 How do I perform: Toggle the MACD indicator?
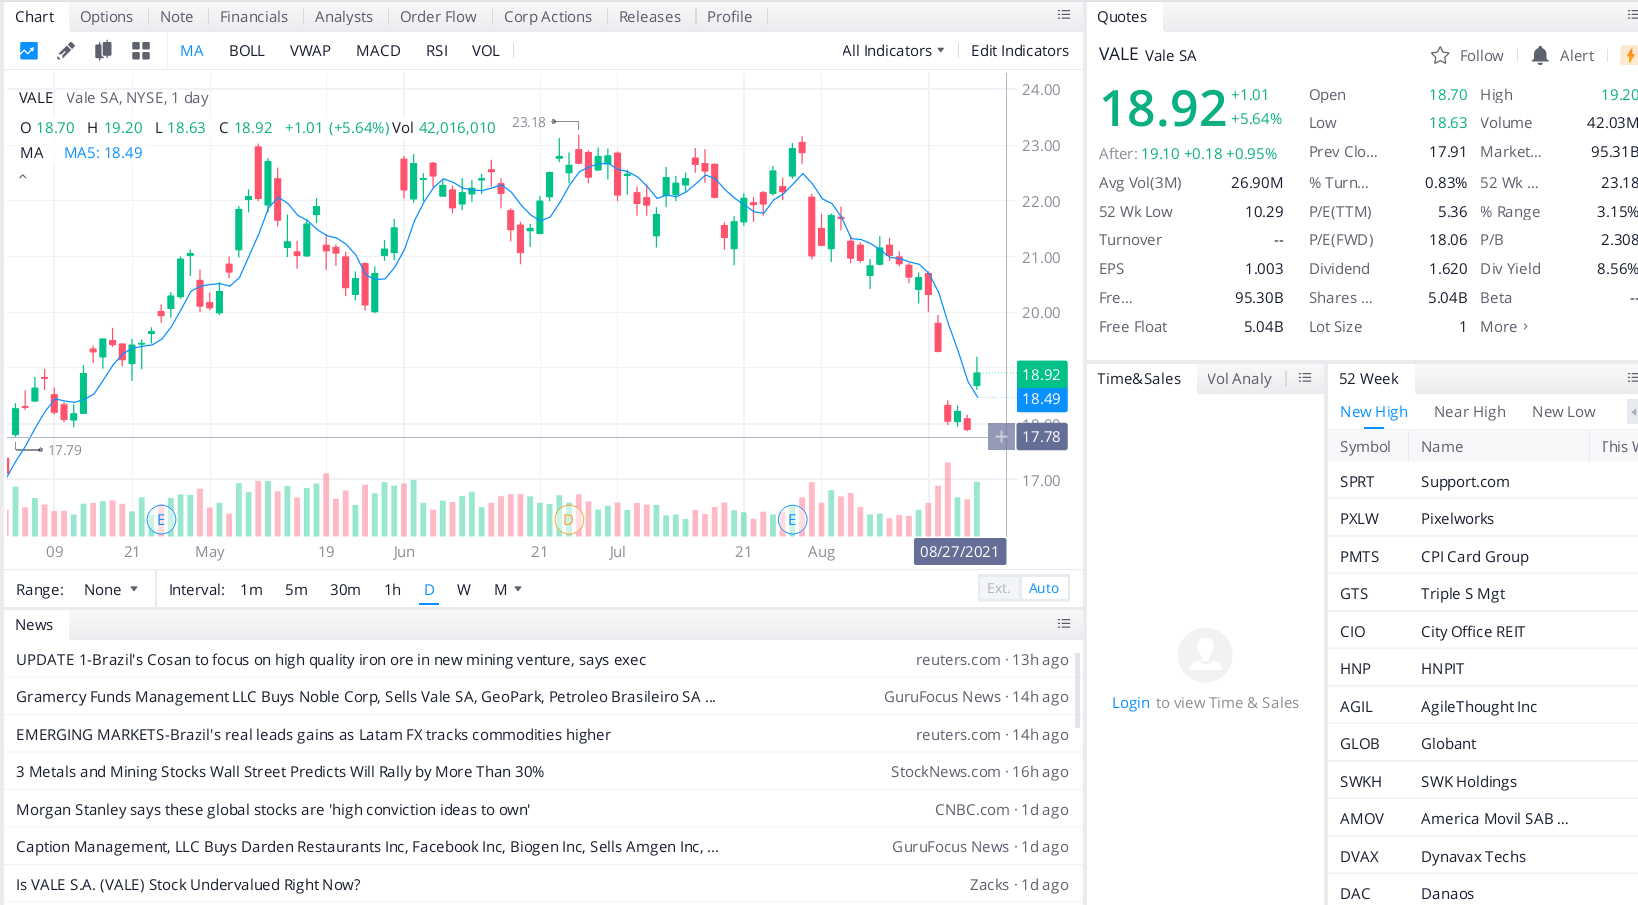(x=378, y=51)
